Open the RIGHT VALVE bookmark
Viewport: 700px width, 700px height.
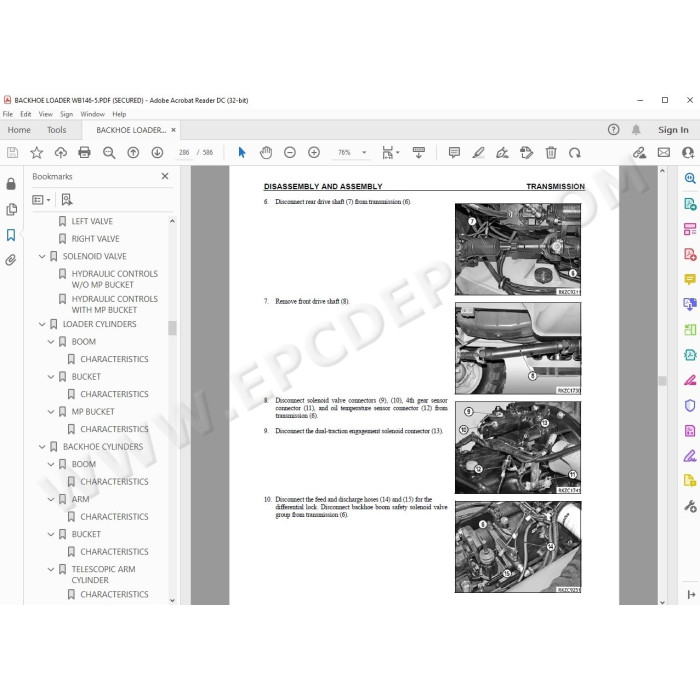pos(96,239)
